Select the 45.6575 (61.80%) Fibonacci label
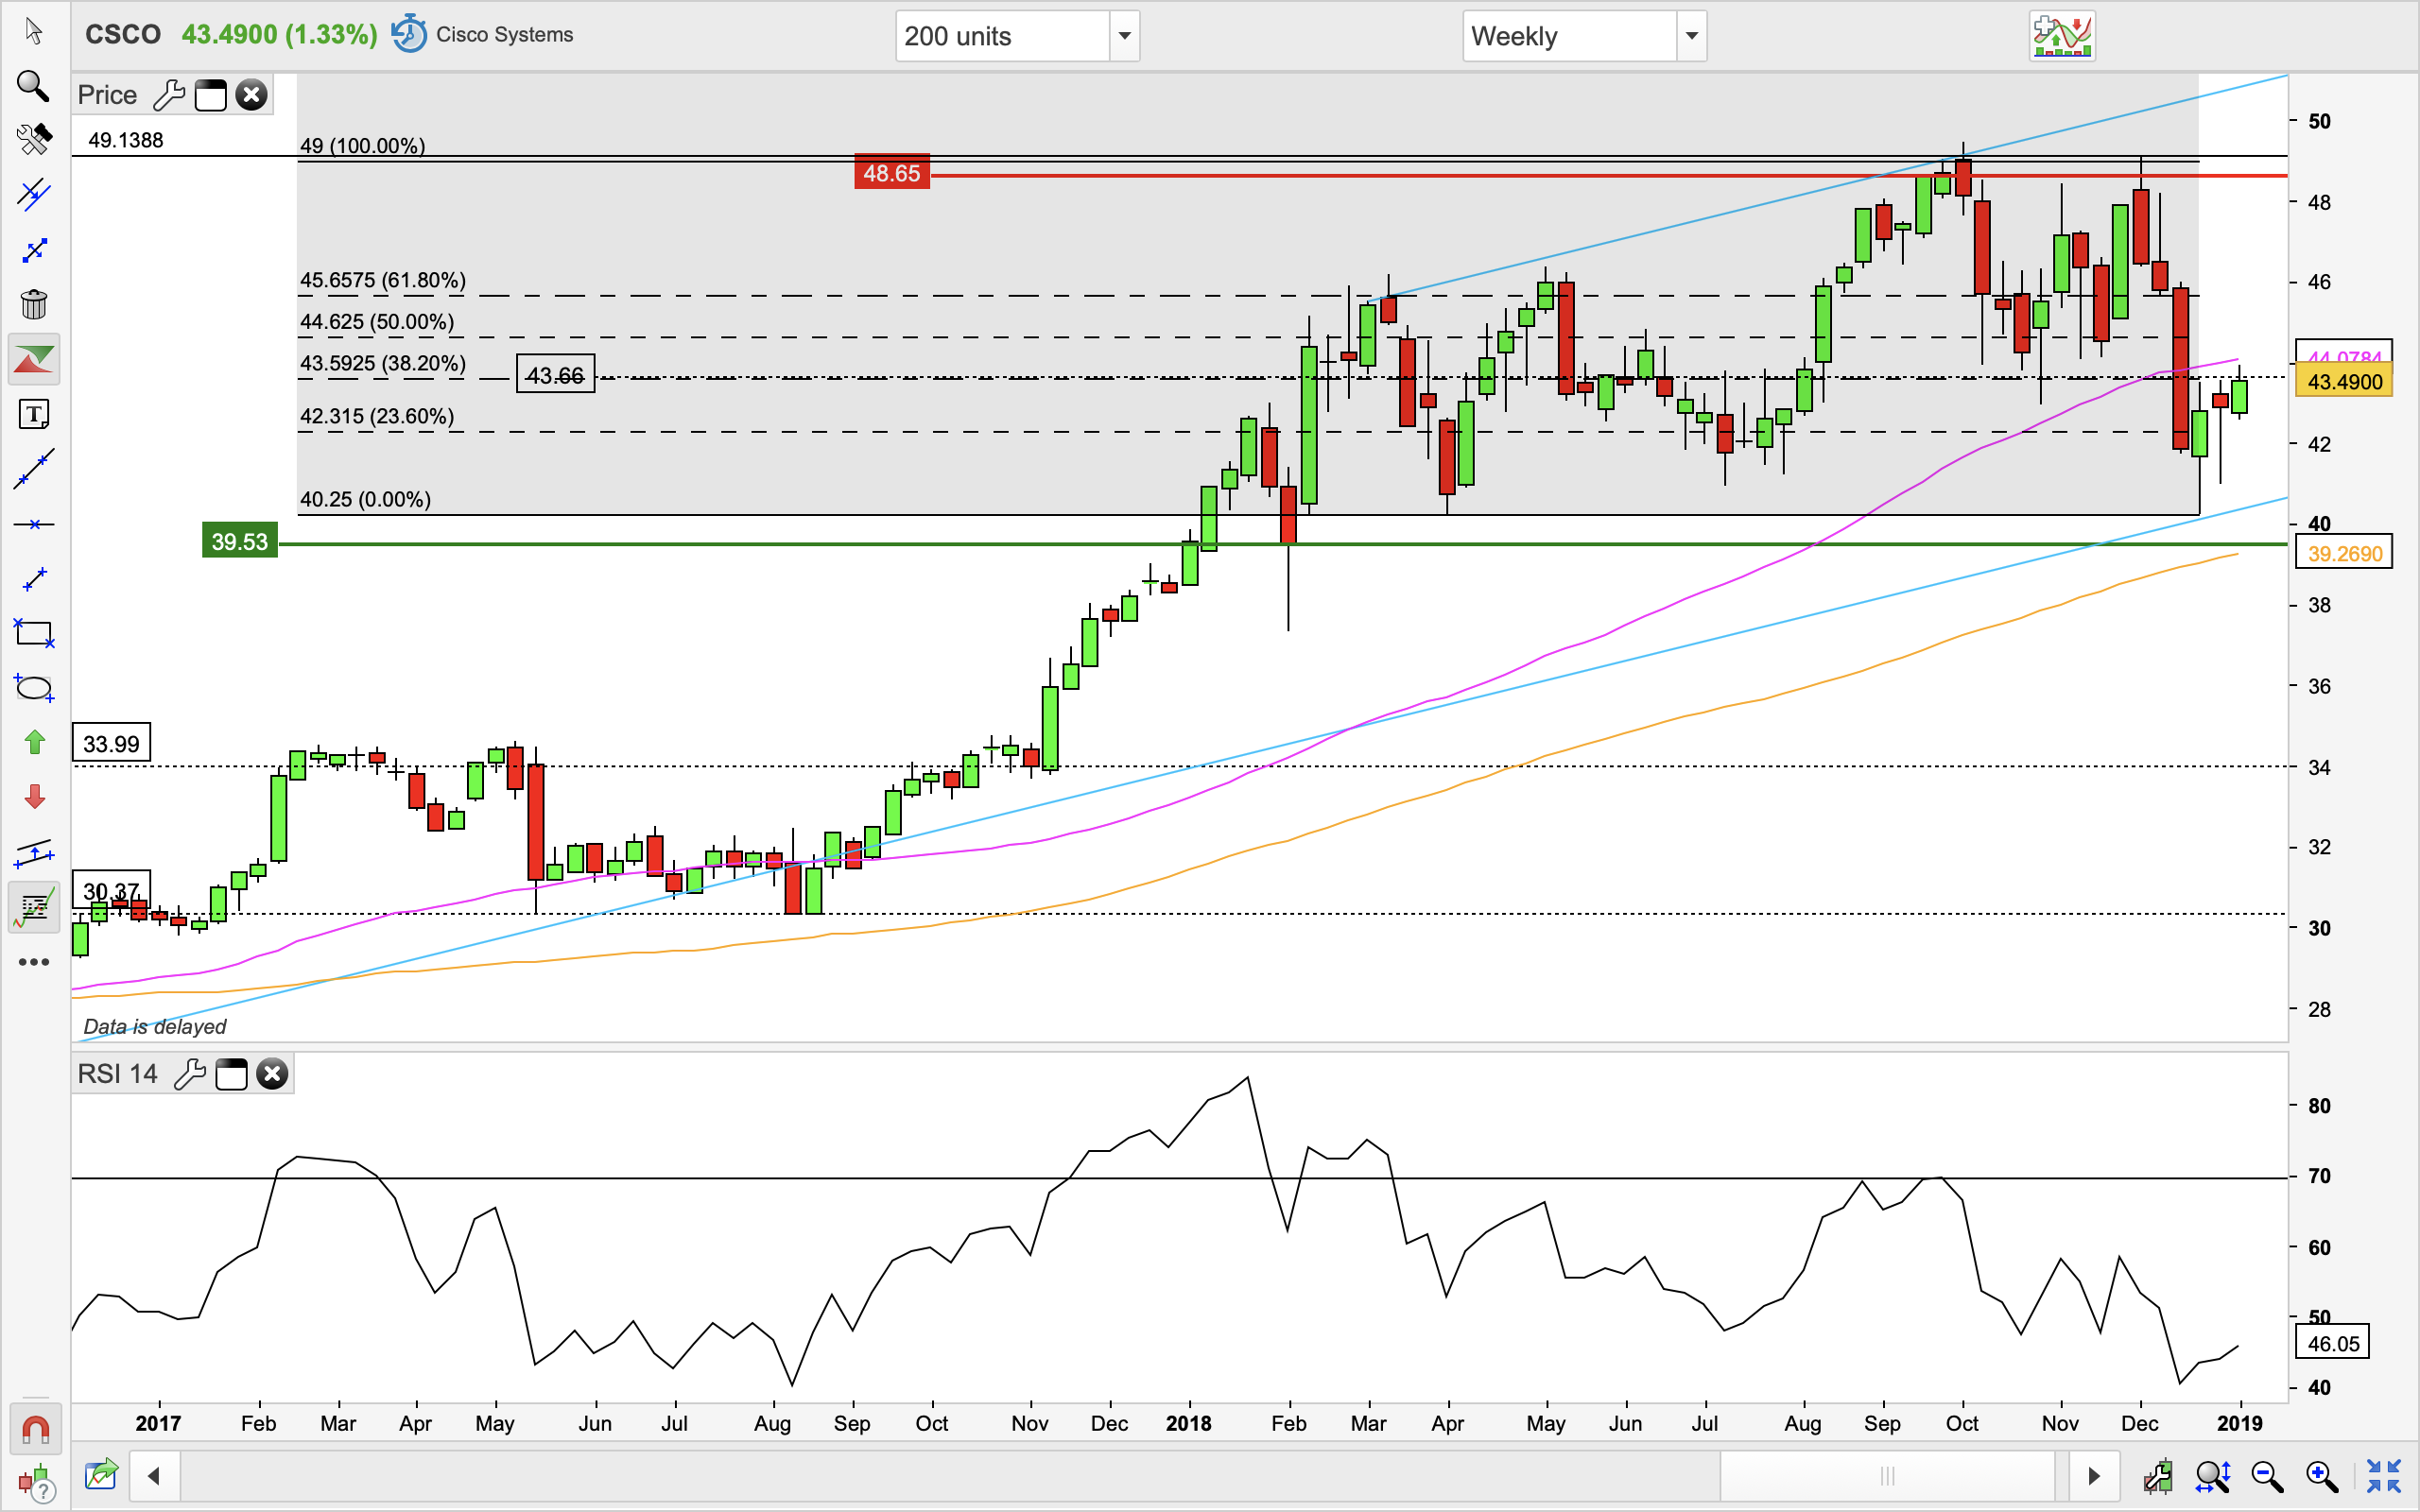This screenshot has height=1512, width=2420. (383, 280)
